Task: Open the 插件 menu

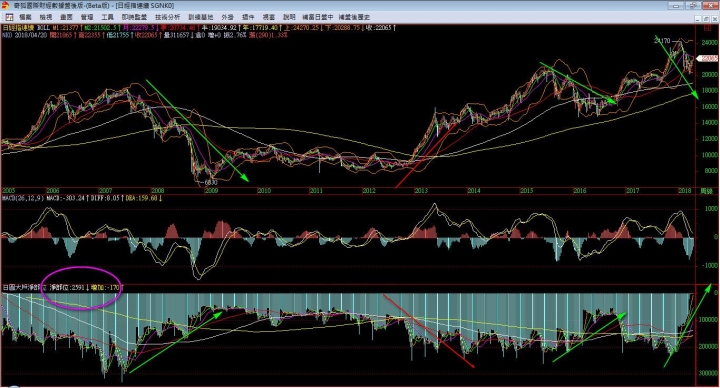Action: (x=248, y=17)
